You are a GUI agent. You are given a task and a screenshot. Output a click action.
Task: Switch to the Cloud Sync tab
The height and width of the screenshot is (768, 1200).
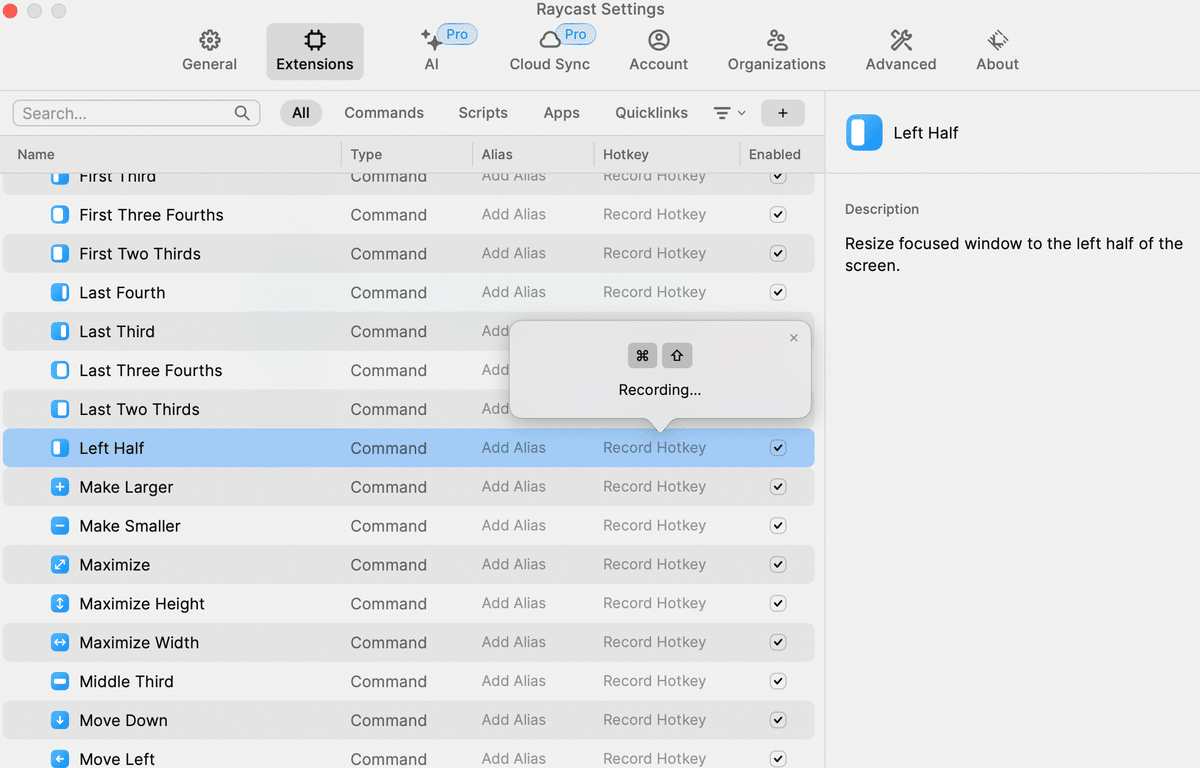(x=550, y=51)
